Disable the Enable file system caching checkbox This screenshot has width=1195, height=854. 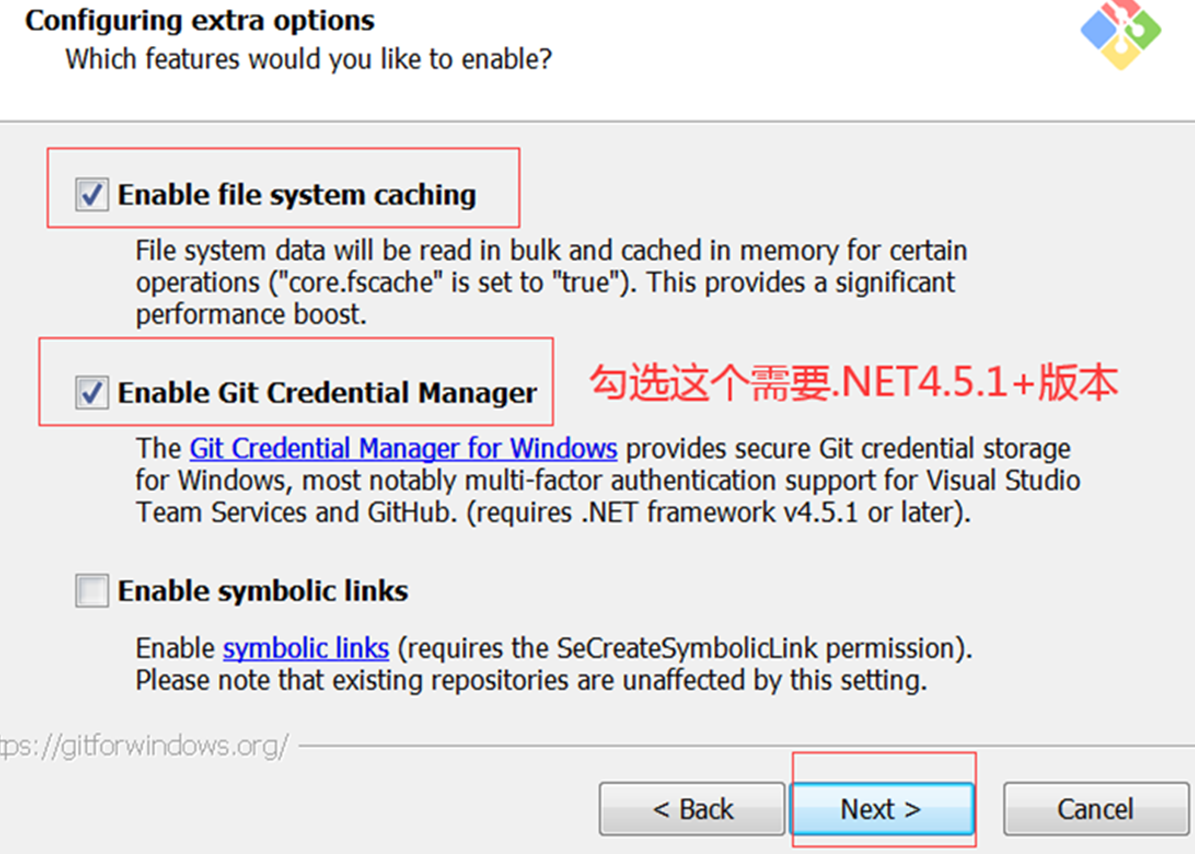coord(91,194)
